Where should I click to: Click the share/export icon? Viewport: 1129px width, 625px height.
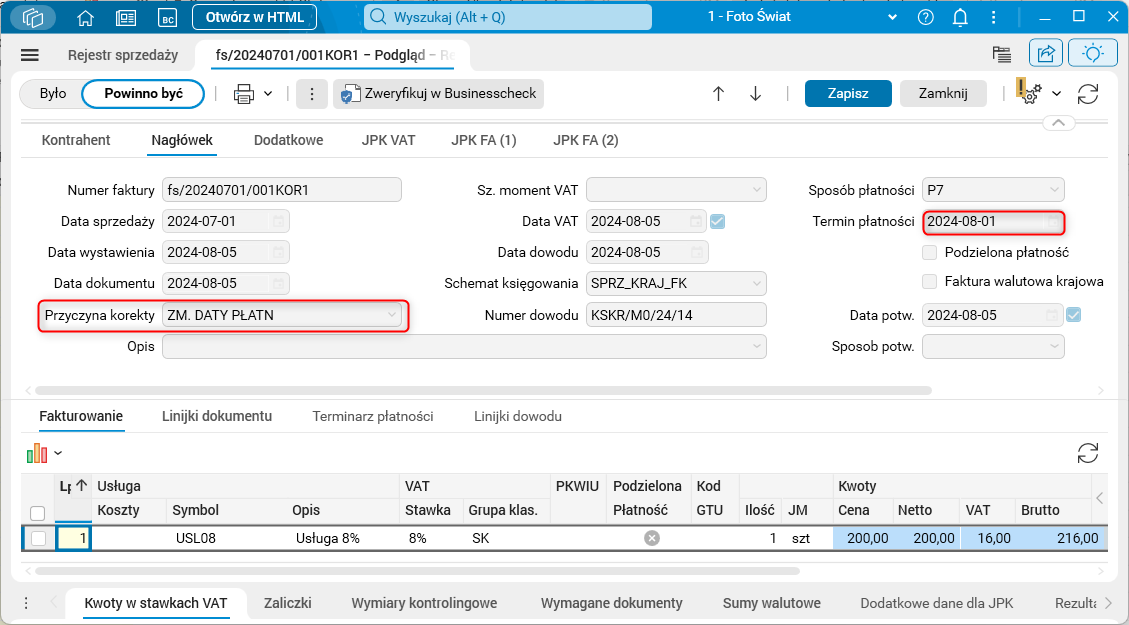tap(1046, 54)
